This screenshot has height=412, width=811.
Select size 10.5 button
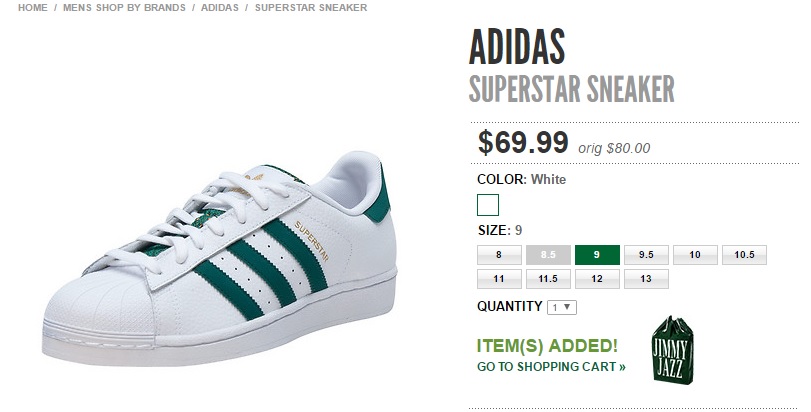pyautogui.click(x=744, y=255)
